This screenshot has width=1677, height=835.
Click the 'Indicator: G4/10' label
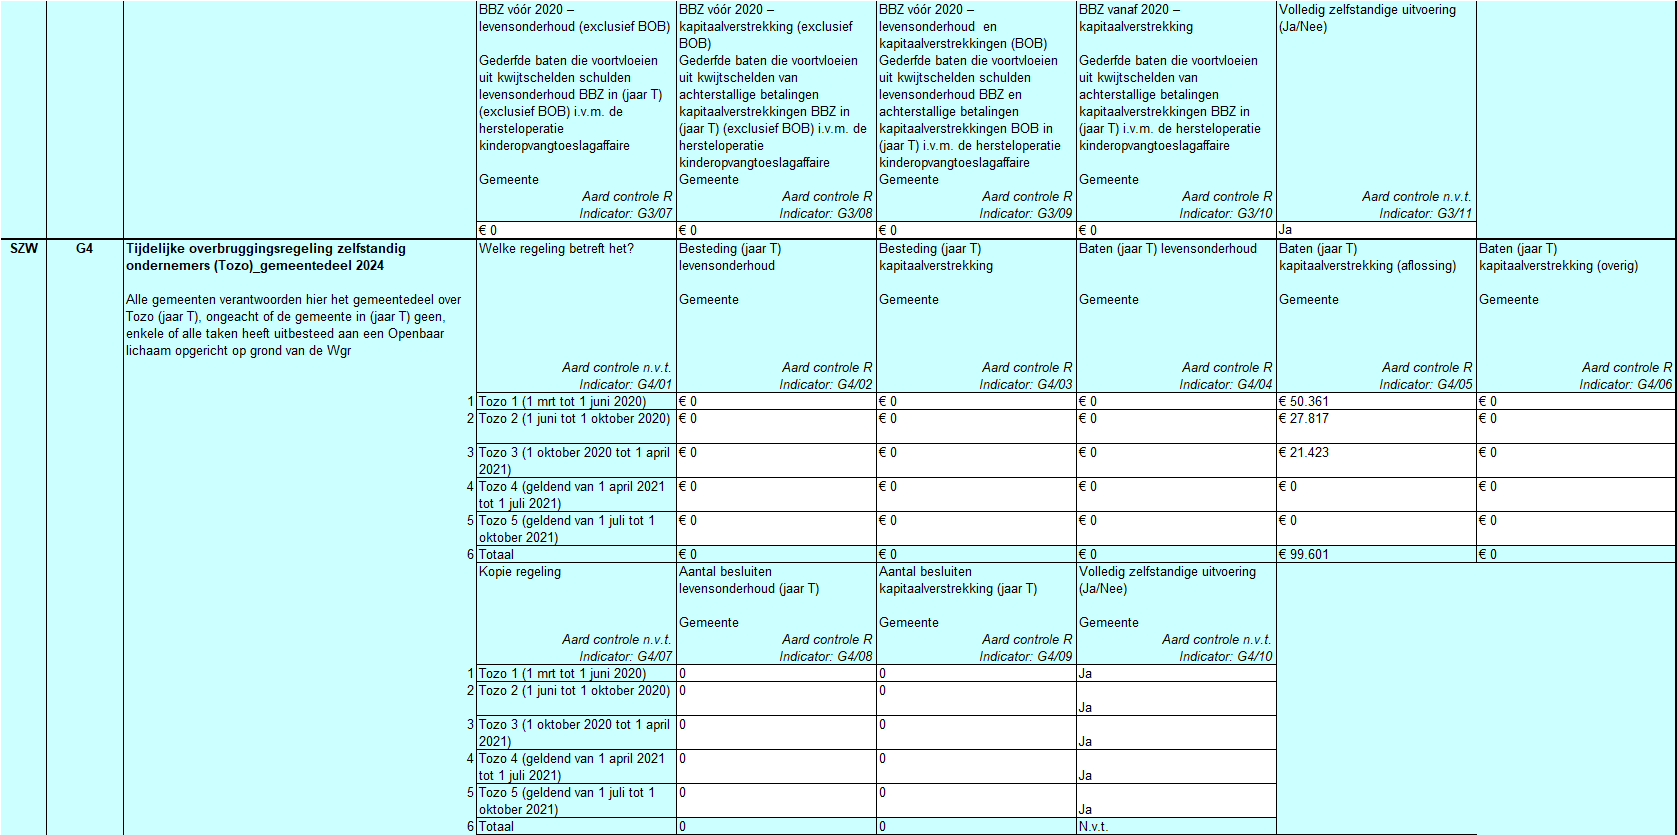tap(1226, 657)
